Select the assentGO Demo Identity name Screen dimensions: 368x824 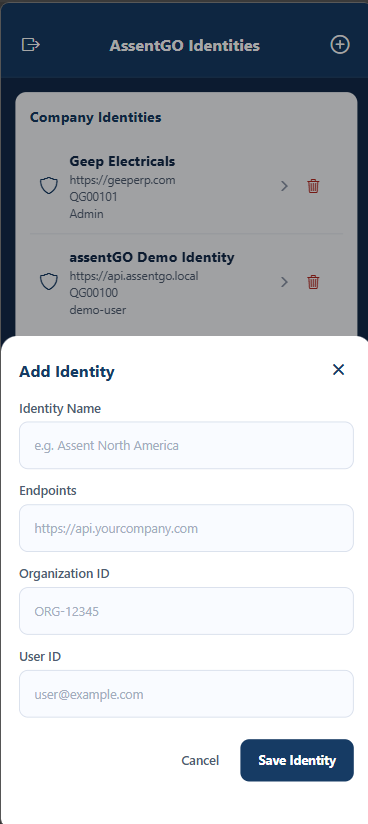(x=152, y=258)
